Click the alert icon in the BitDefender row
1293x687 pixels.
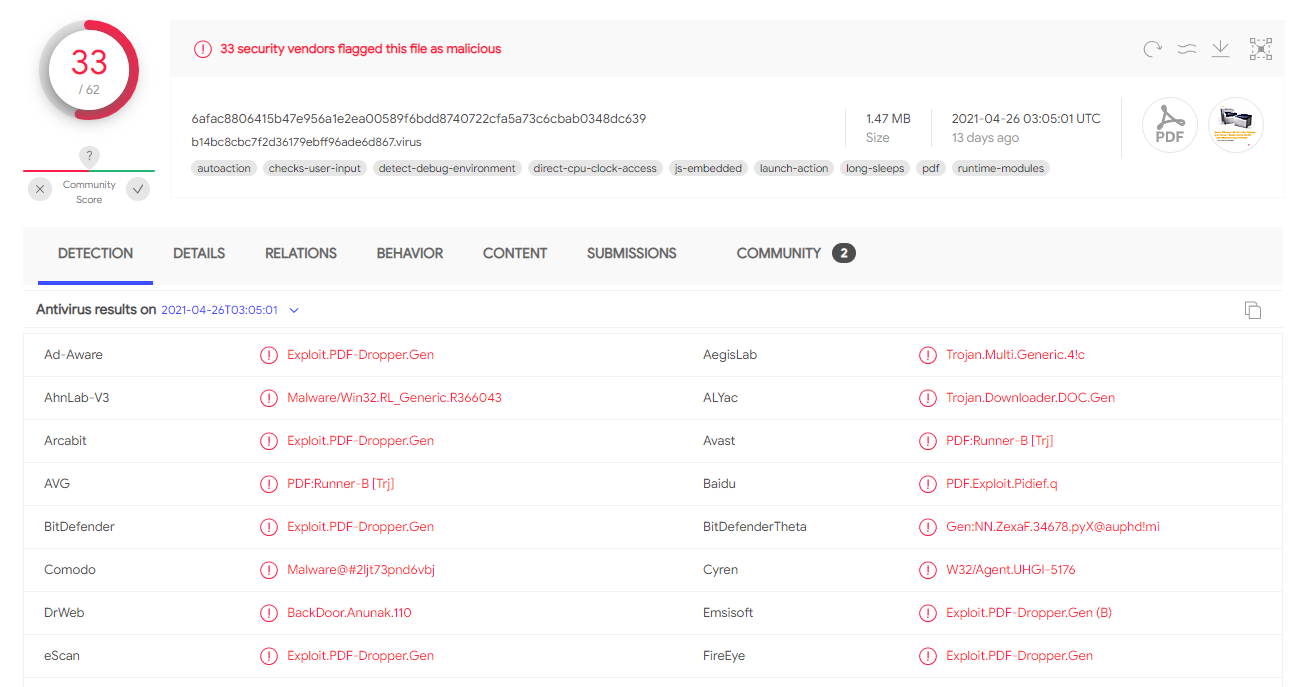tap(269, 527)
